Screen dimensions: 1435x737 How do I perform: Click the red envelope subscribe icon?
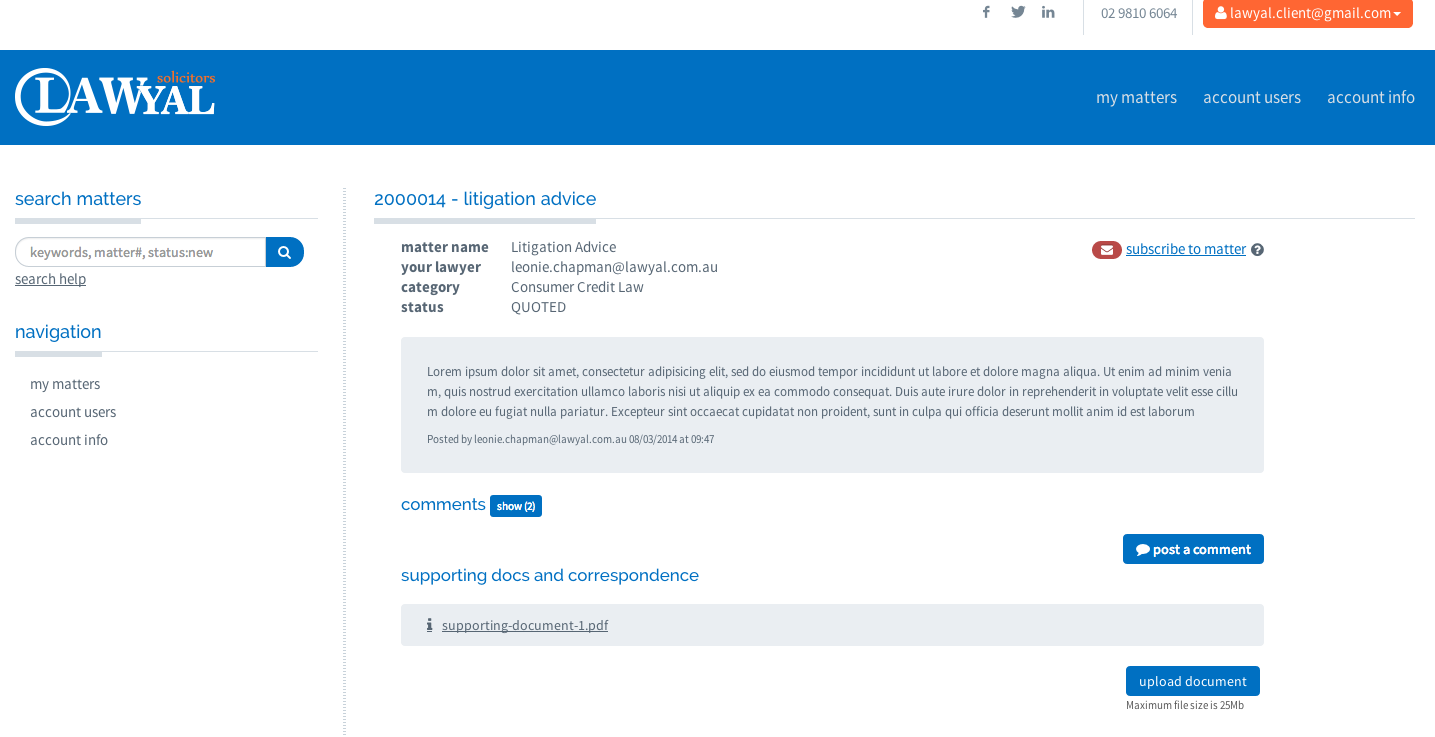1106,250
